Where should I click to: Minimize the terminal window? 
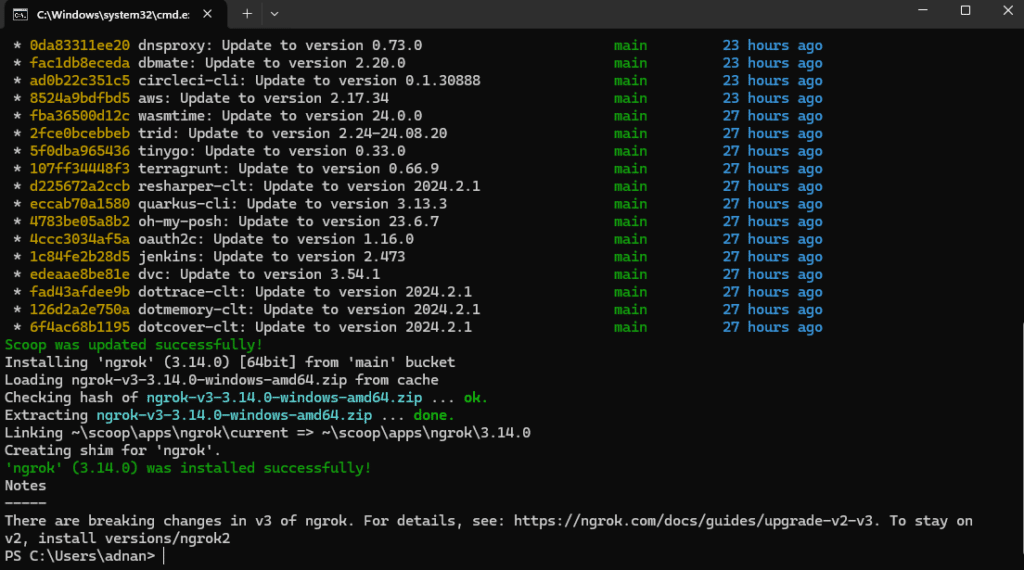click(x=923, y=10)
